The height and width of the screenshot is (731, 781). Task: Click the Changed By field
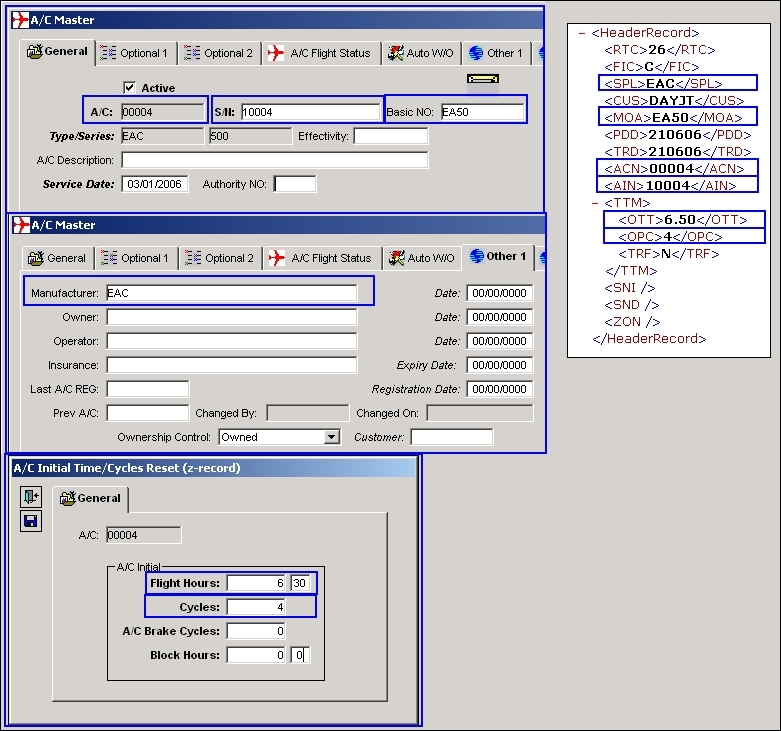[307, 413]
